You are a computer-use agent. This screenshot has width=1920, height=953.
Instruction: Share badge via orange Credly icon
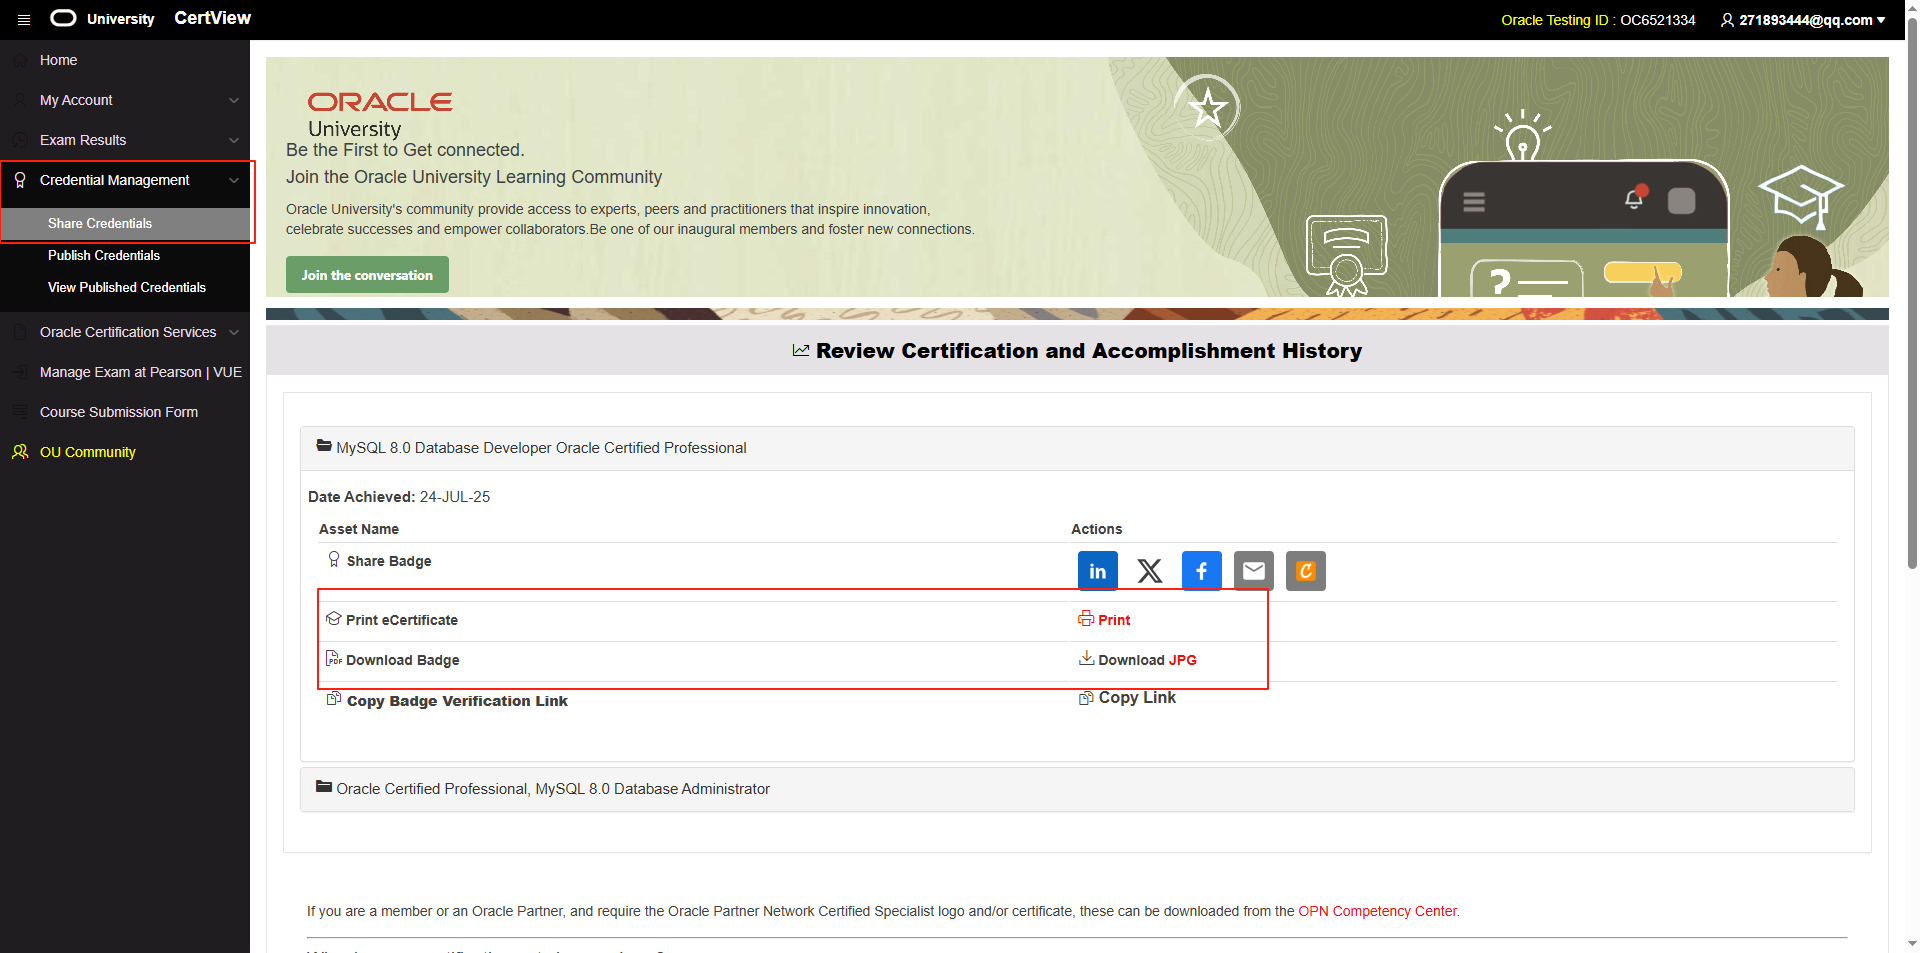[1306, 571]
